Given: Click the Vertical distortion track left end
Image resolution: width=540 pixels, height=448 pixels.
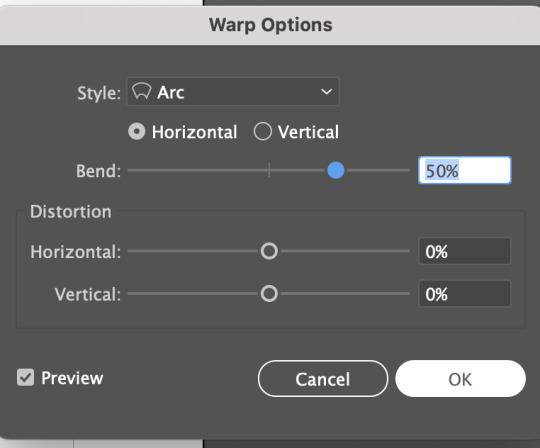Looking at the screenshot, I should tap(130, 294).
